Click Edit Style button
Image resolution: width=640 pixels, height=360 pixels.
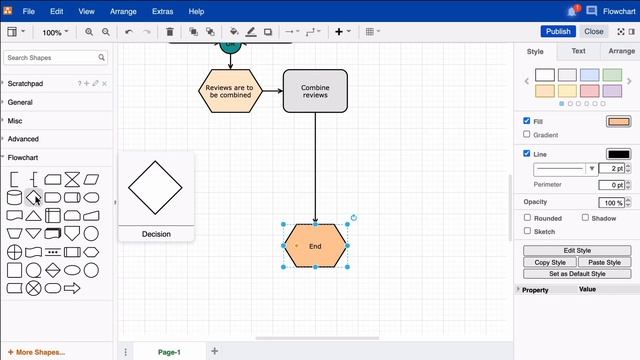(577, 250)
